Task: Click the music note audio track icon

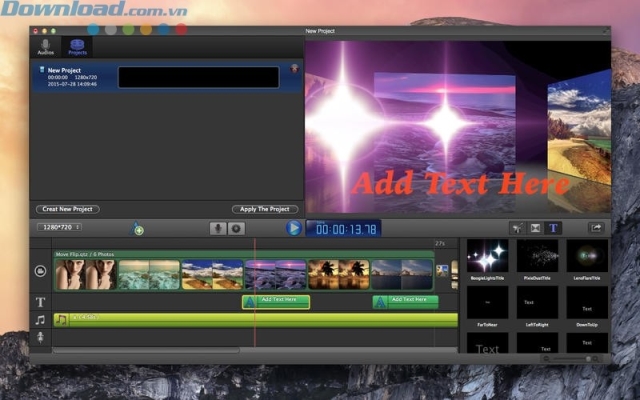Action: [x=41, y=320]
